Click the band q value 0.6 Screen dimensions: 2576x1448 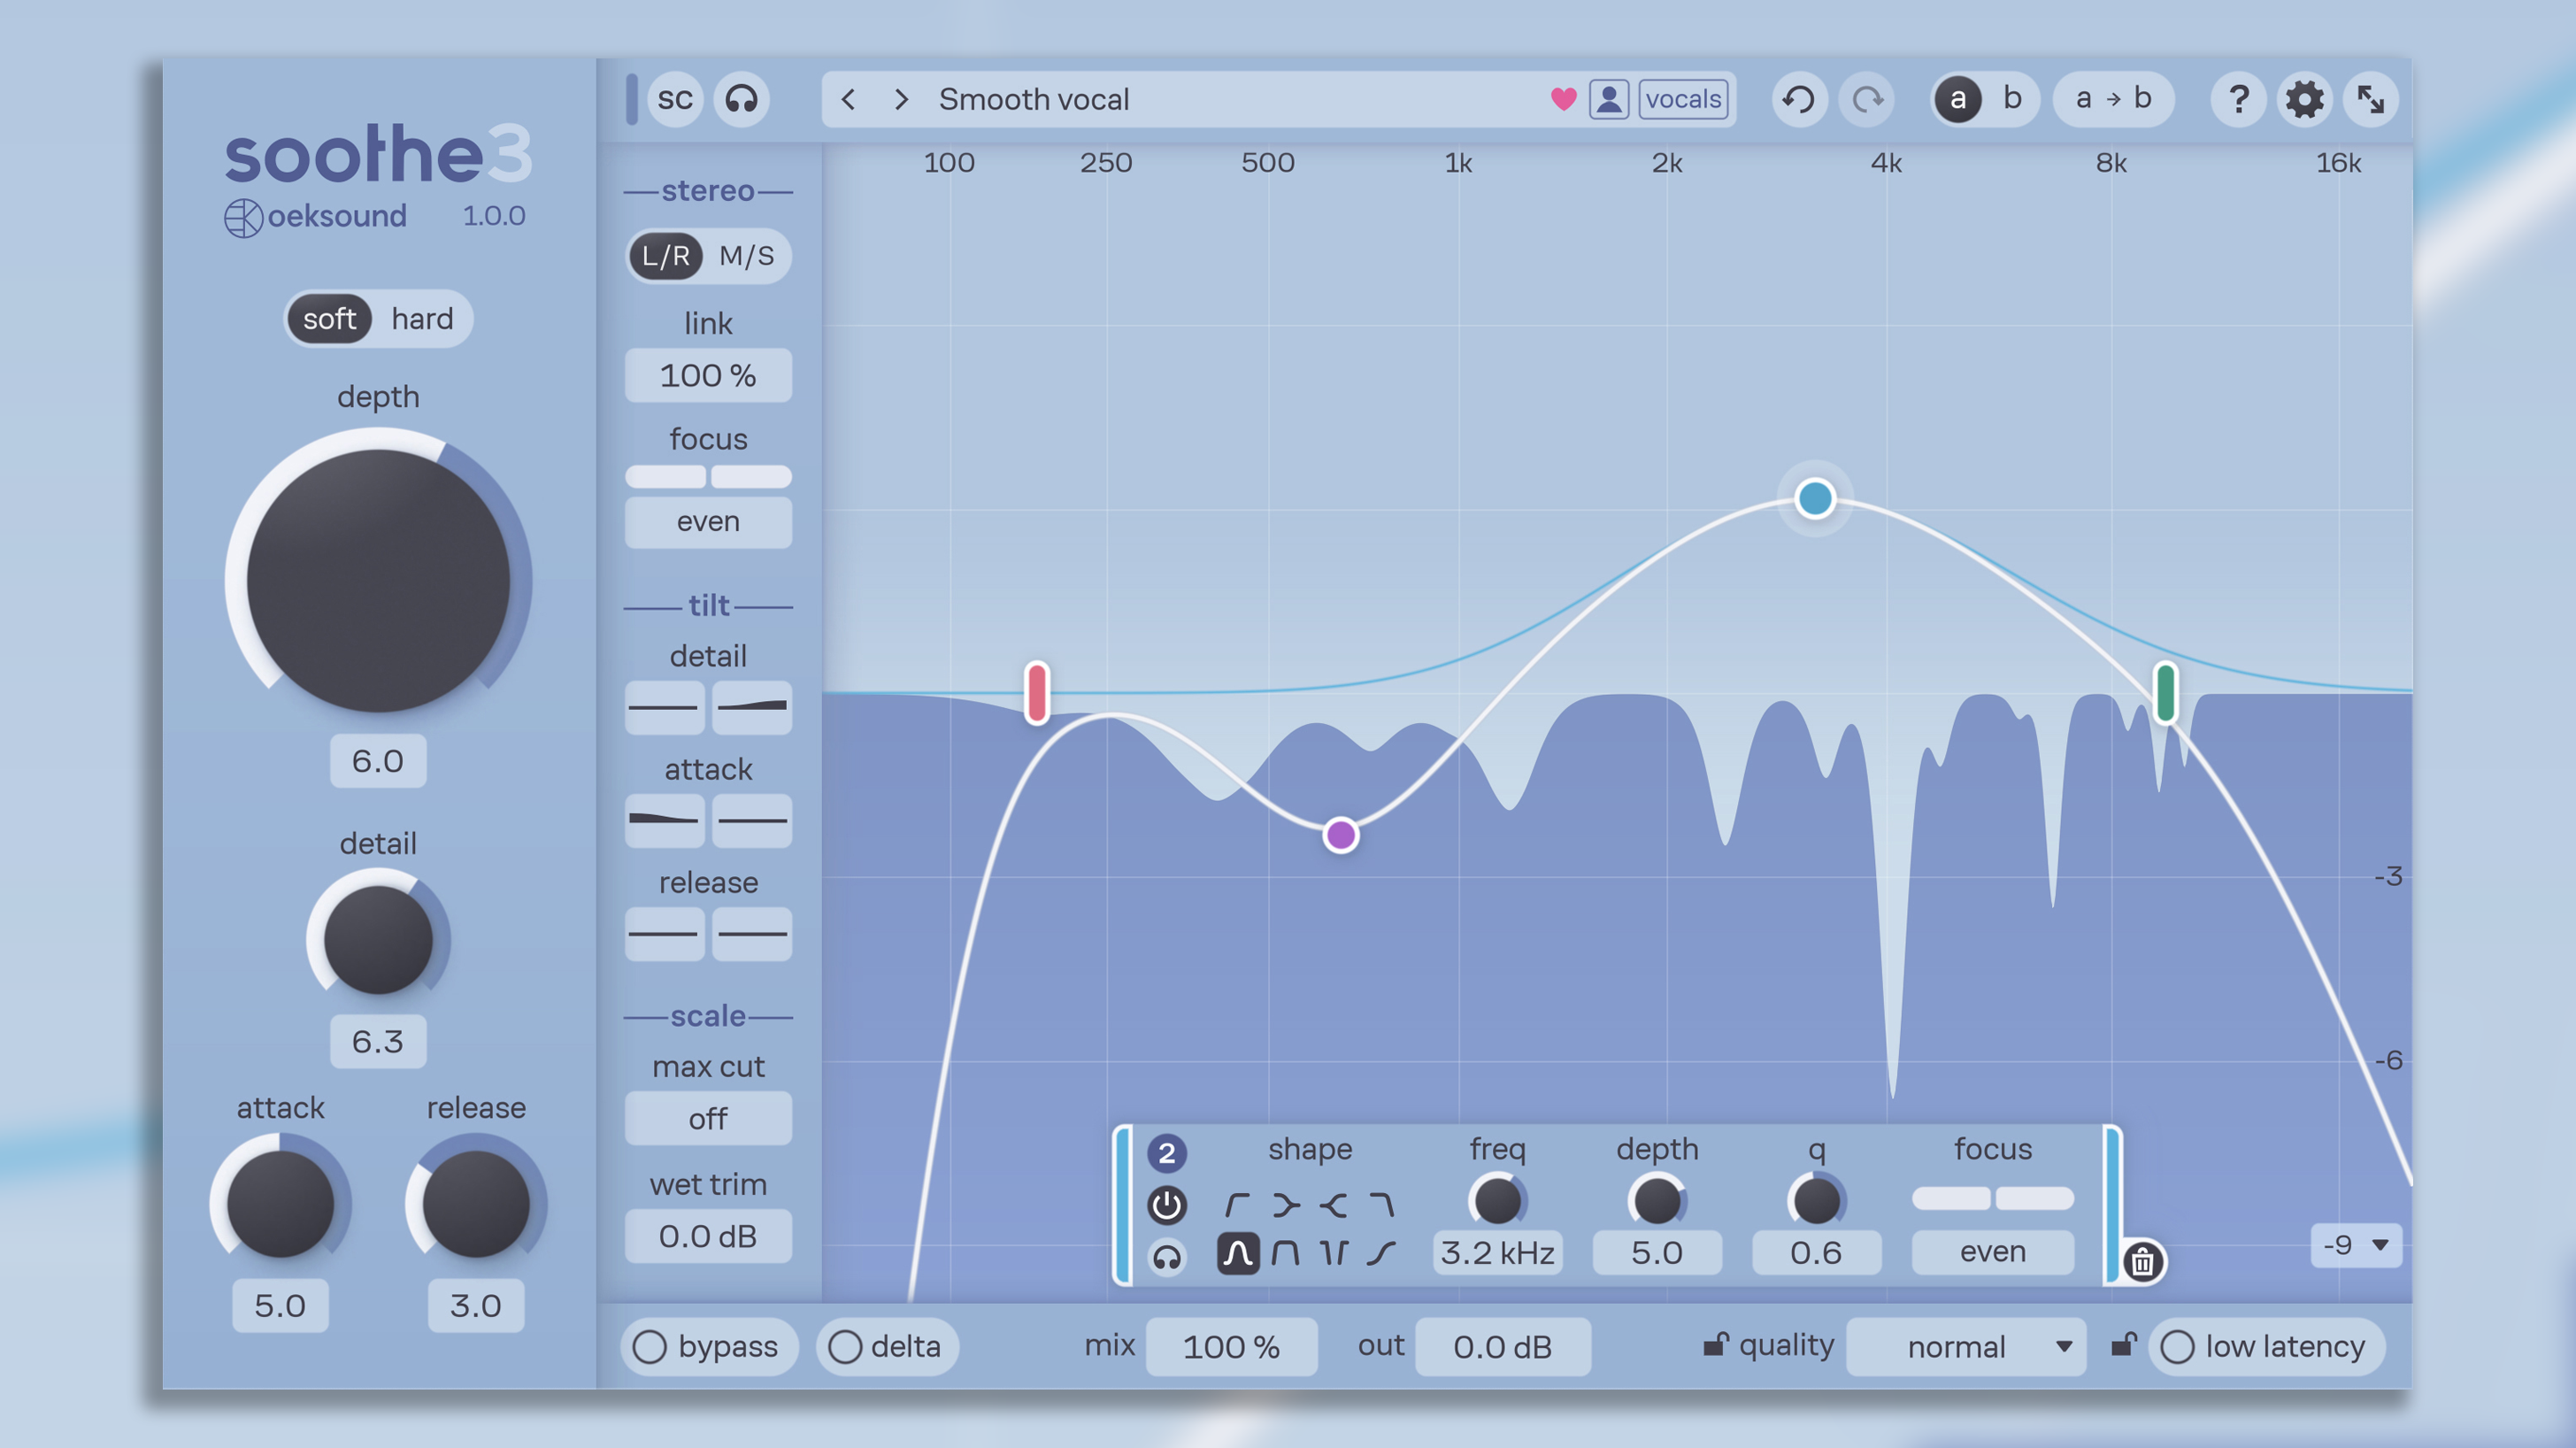pyautogui.click(x=1816, y=1252)
